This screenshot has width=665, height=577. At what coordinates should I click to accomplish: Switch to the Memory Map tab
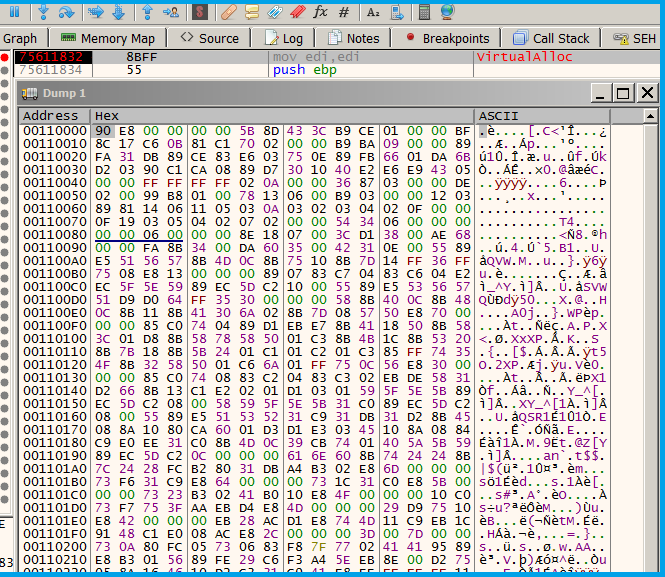click(108, 38)
